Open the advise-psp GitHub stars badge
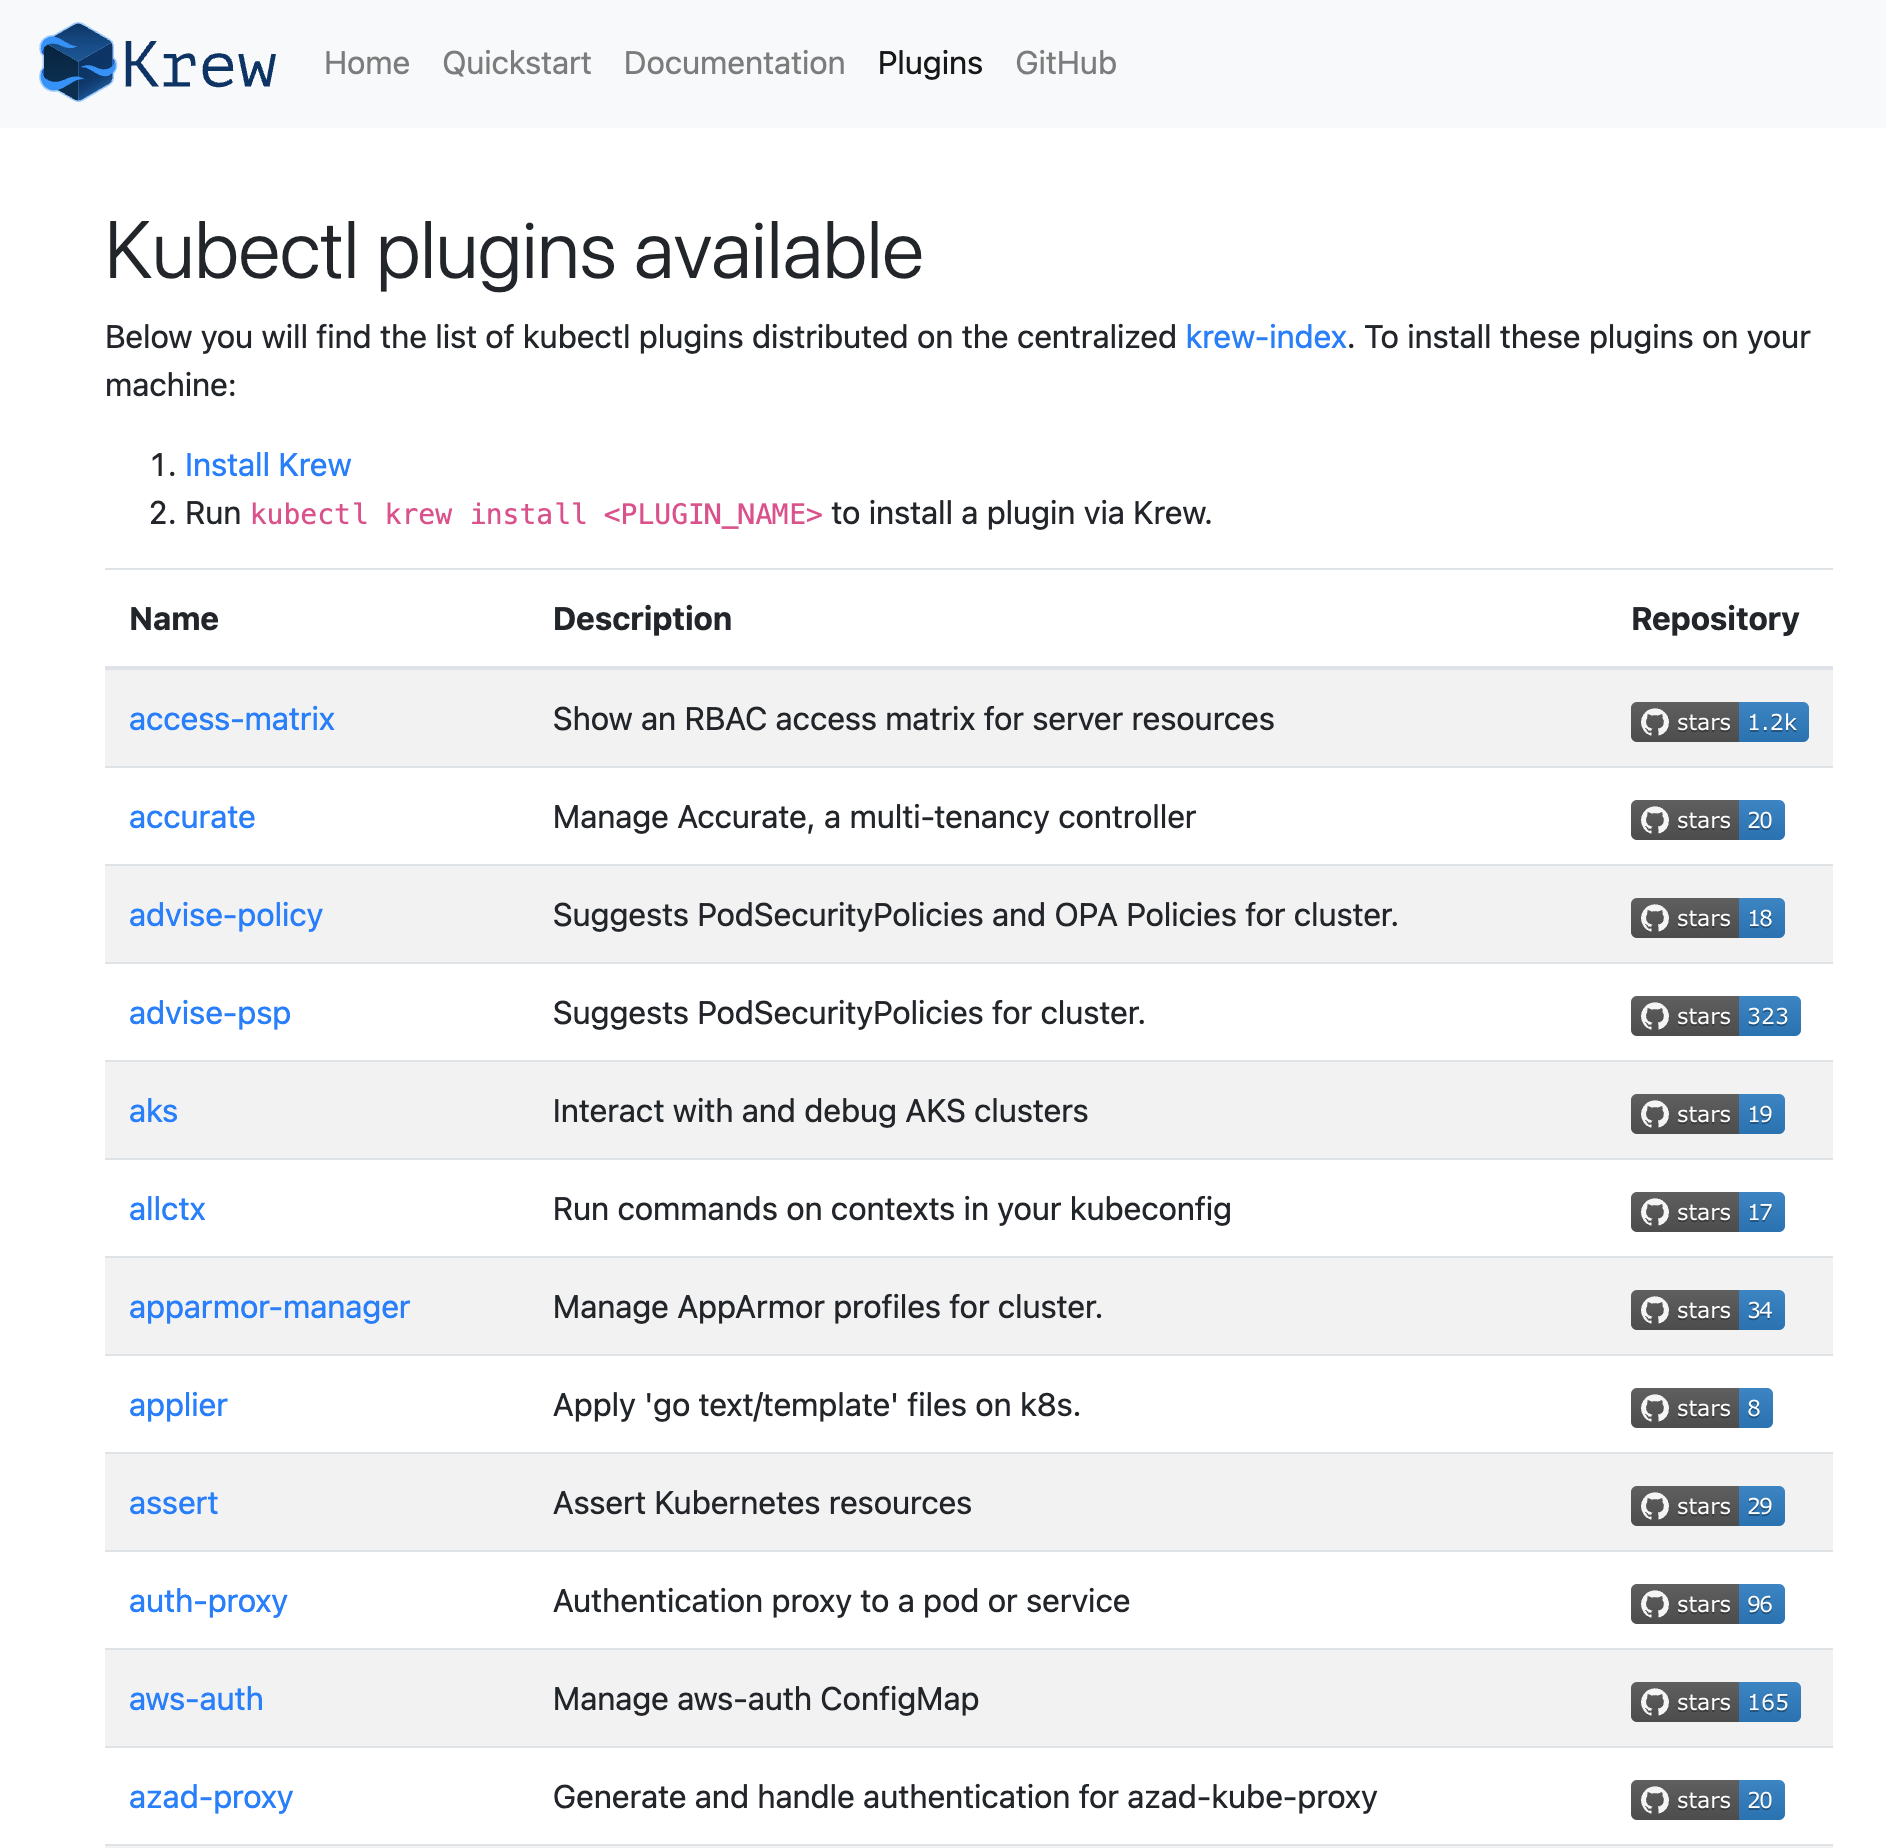The height and width of the screenshot is (1848, 1886). click(x=1715, y=1016)
